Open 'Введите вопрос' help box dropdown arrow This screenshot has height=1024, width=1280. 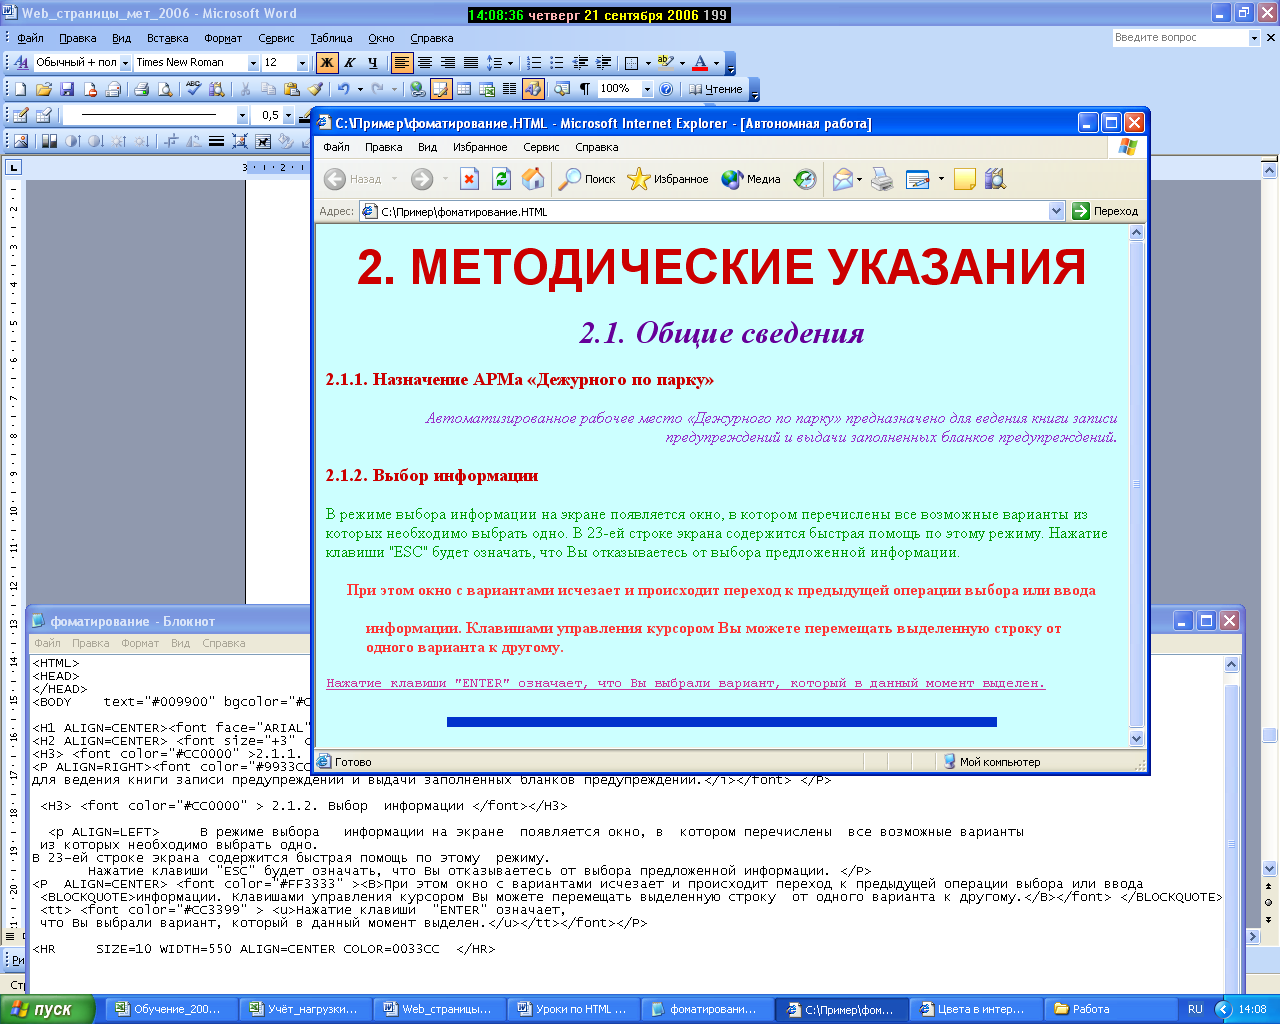click(1254, 37)
